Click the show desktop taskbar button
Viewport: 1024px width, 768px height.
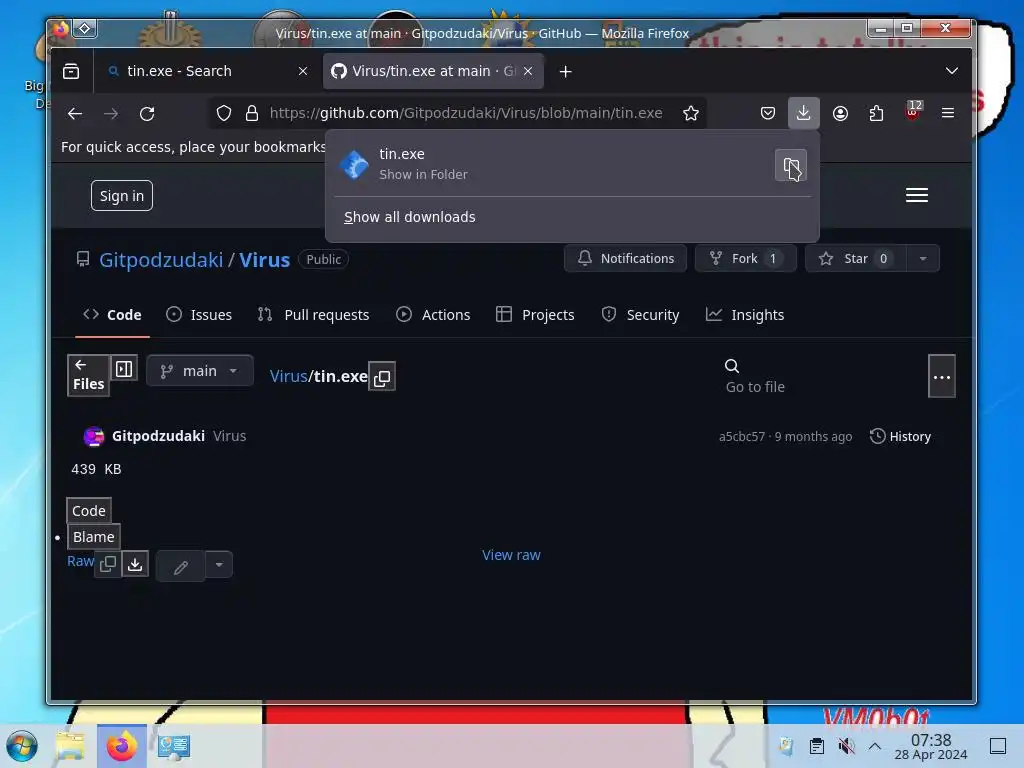click(x=997, y=746)
